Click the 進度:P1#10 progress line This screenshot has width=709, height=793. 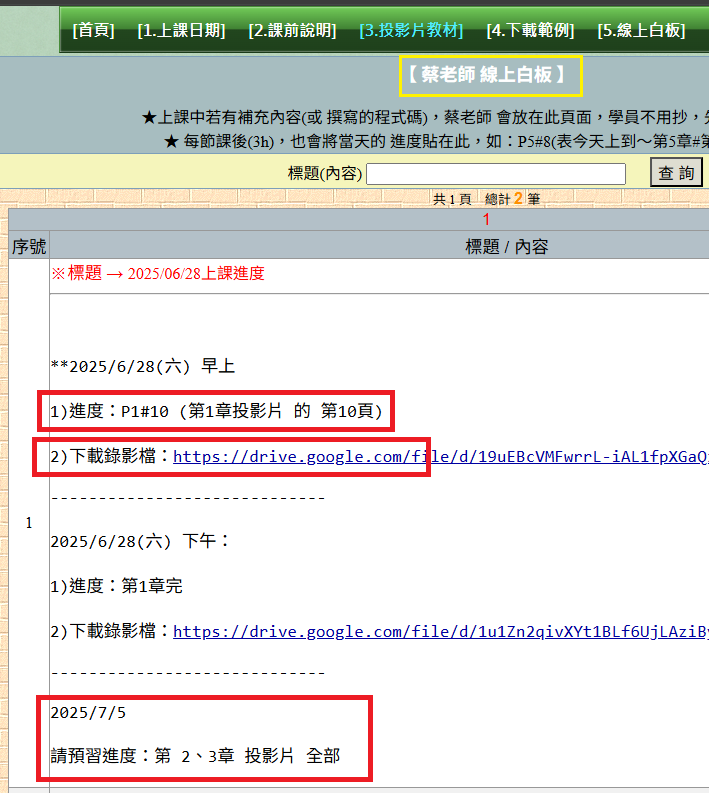pyautogui.click(x=216, y=411)
